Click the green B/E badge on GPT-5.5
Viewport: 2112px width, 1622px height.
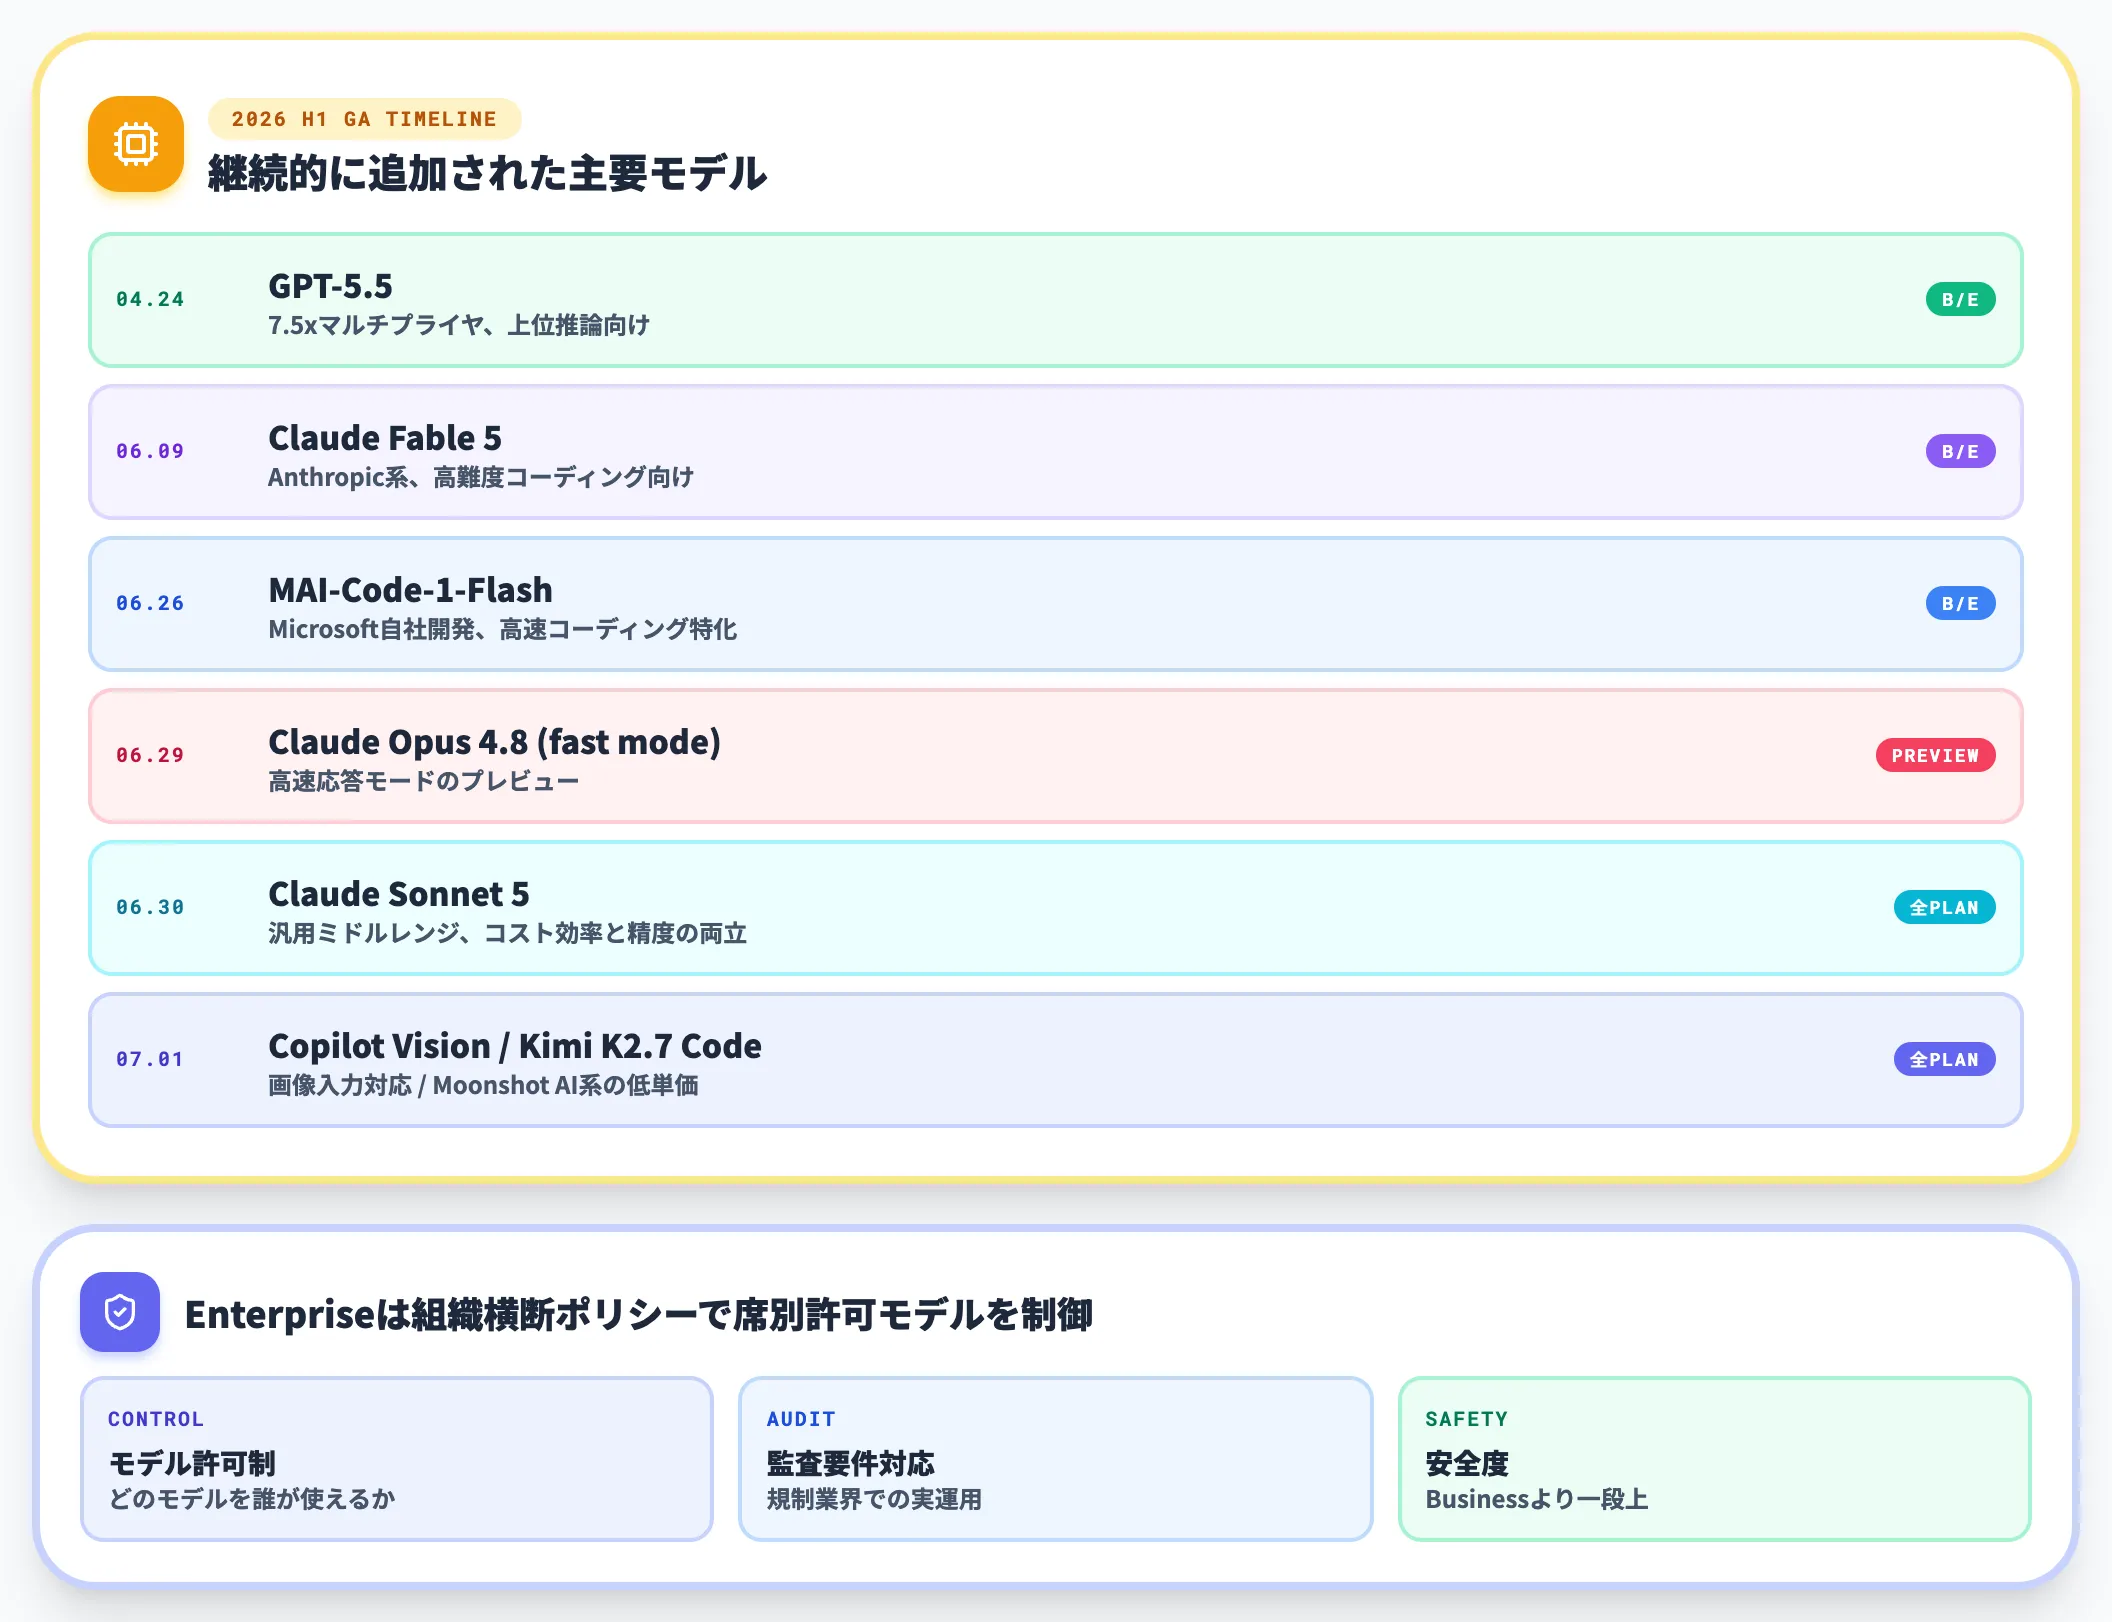[x=1960, y=299]
